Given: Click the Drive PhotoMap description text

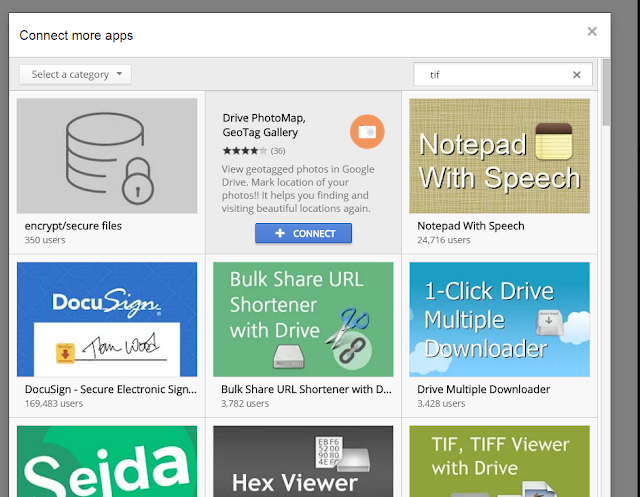Looking at the screenshot, I should click(298, 189).
